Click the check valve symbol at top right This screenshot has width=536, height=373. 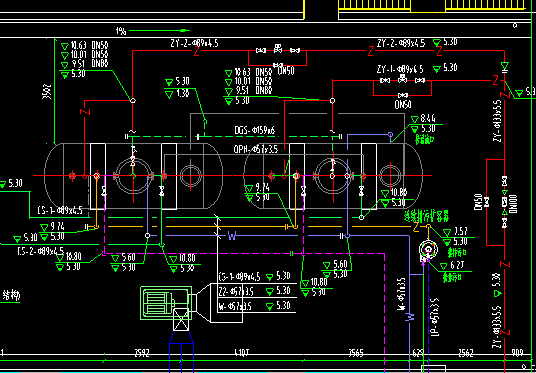point(504,67)
